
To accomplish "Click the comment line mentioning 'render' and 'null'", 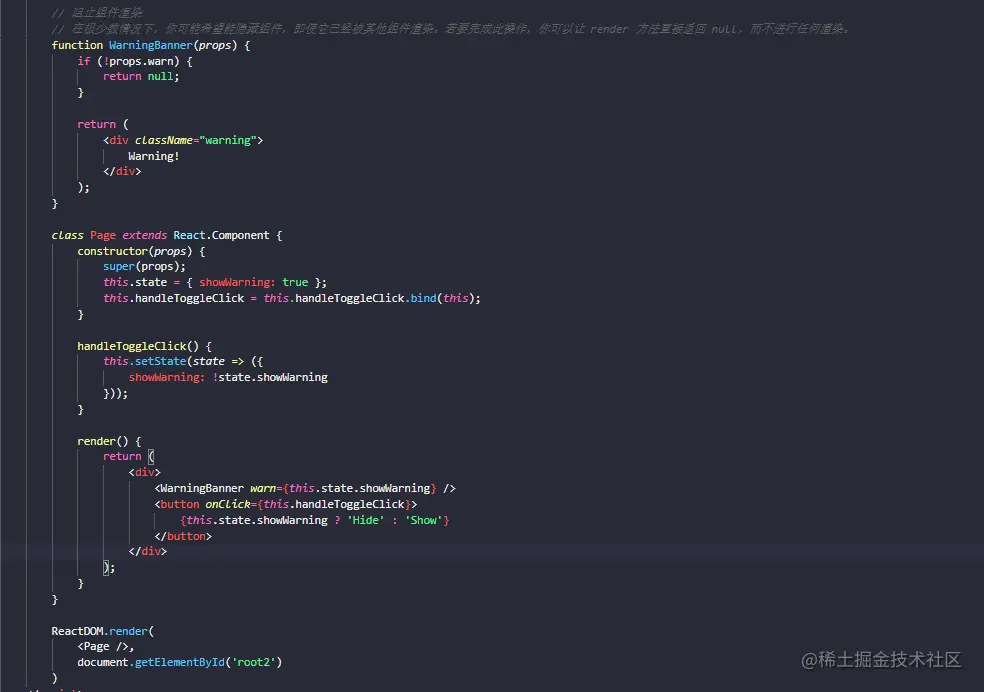I will 451,29.
